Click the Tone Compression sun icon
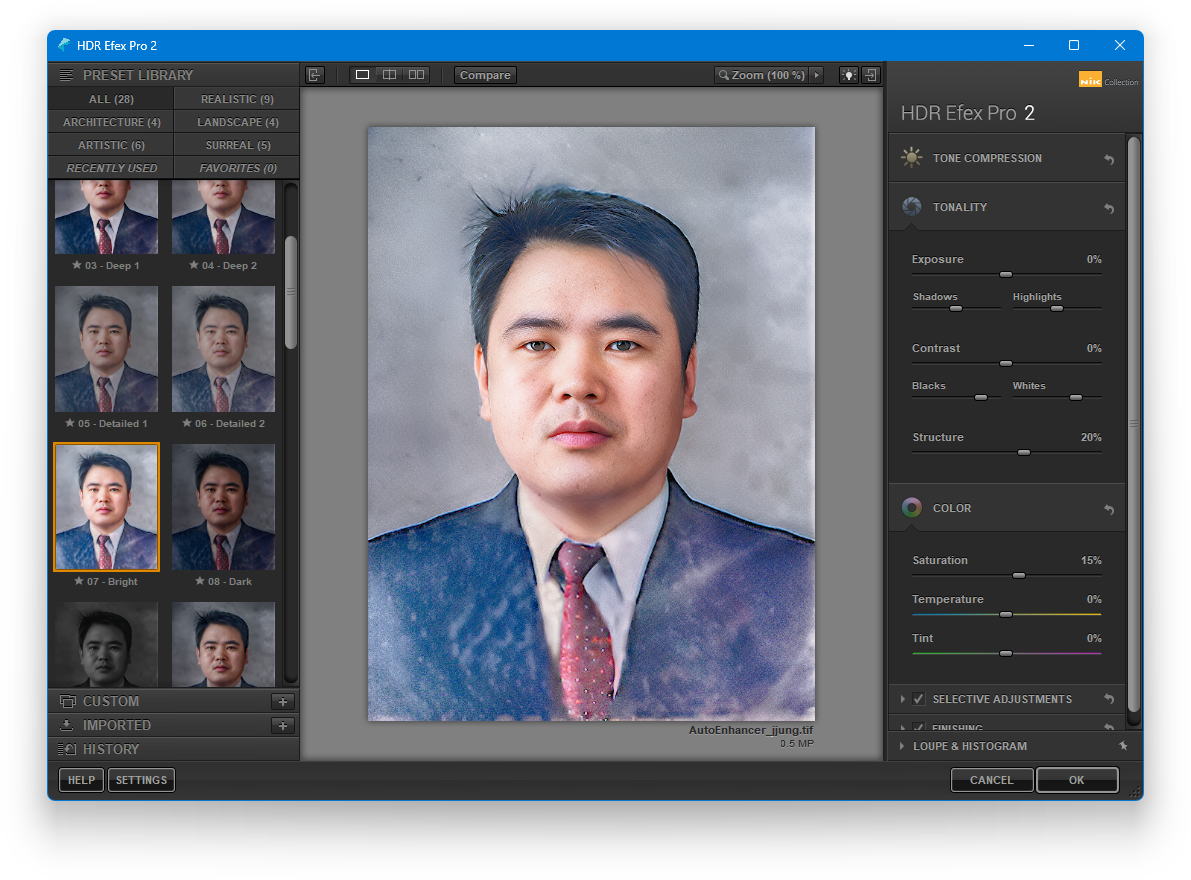Image resolution: width=1191 pixels, height=880 pixels. tap(911, 158)
